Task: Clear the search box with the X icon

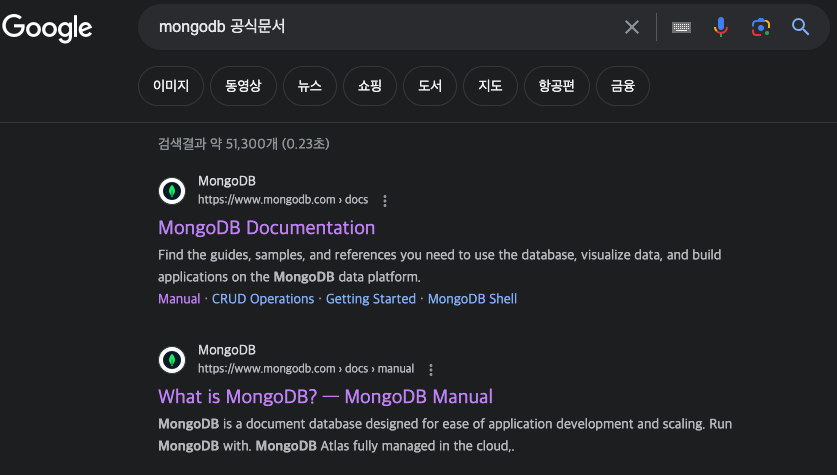Action: click(631, 27)
